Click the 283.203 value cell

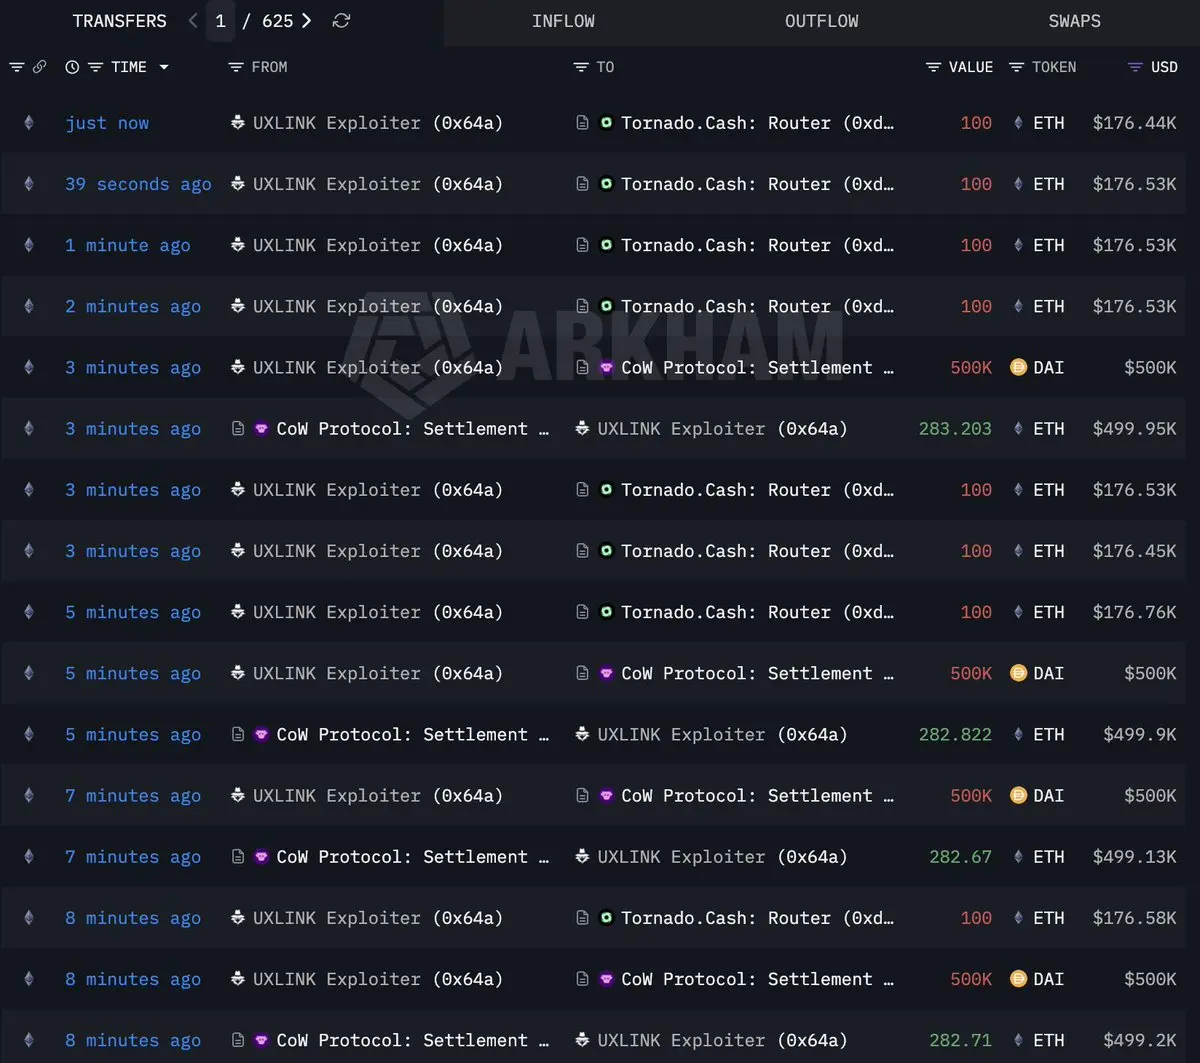[x=955, y=428]
